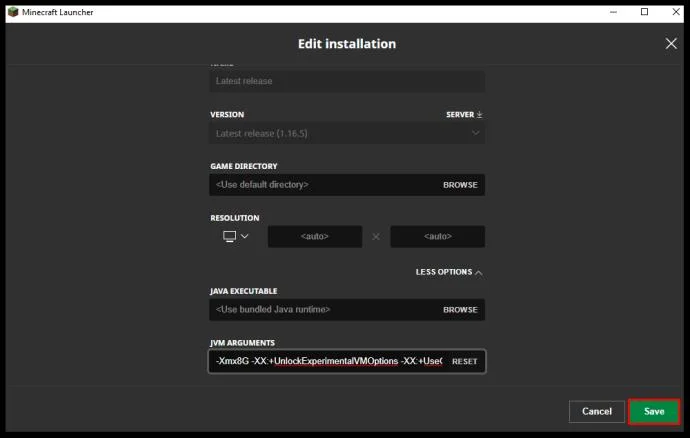Reset the JVM arguments
Viewport: 690px width, 438px height.
[464, 361]
